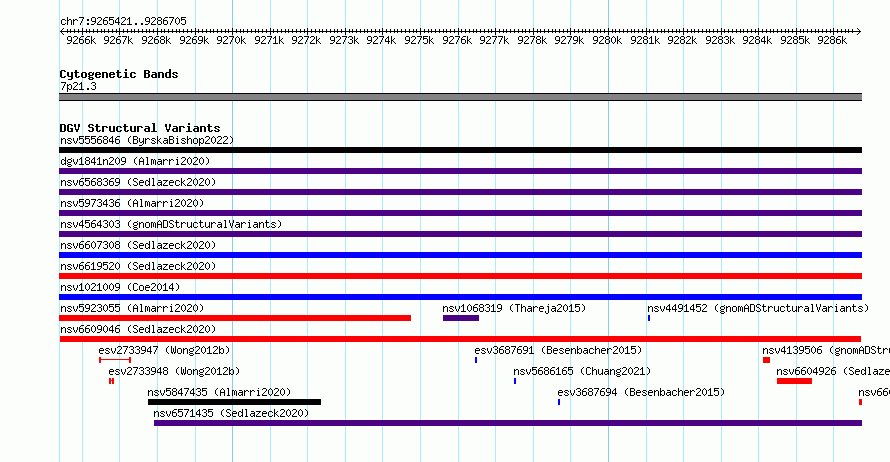Select the red nsv6609046 variant bar

click(x=460, y=339)
